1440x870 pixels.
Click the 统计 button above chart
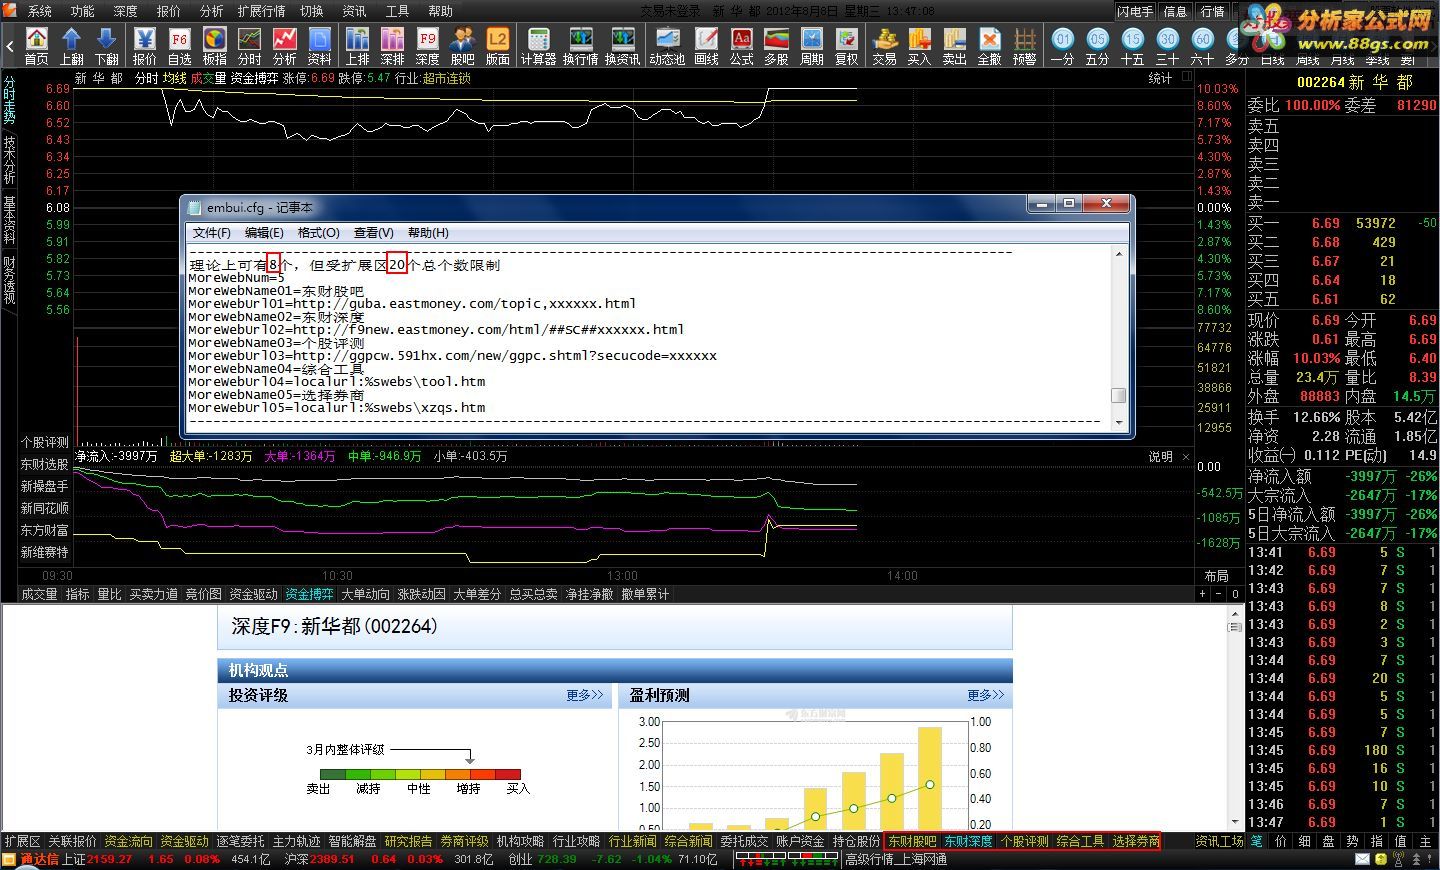pos(1160,78)
